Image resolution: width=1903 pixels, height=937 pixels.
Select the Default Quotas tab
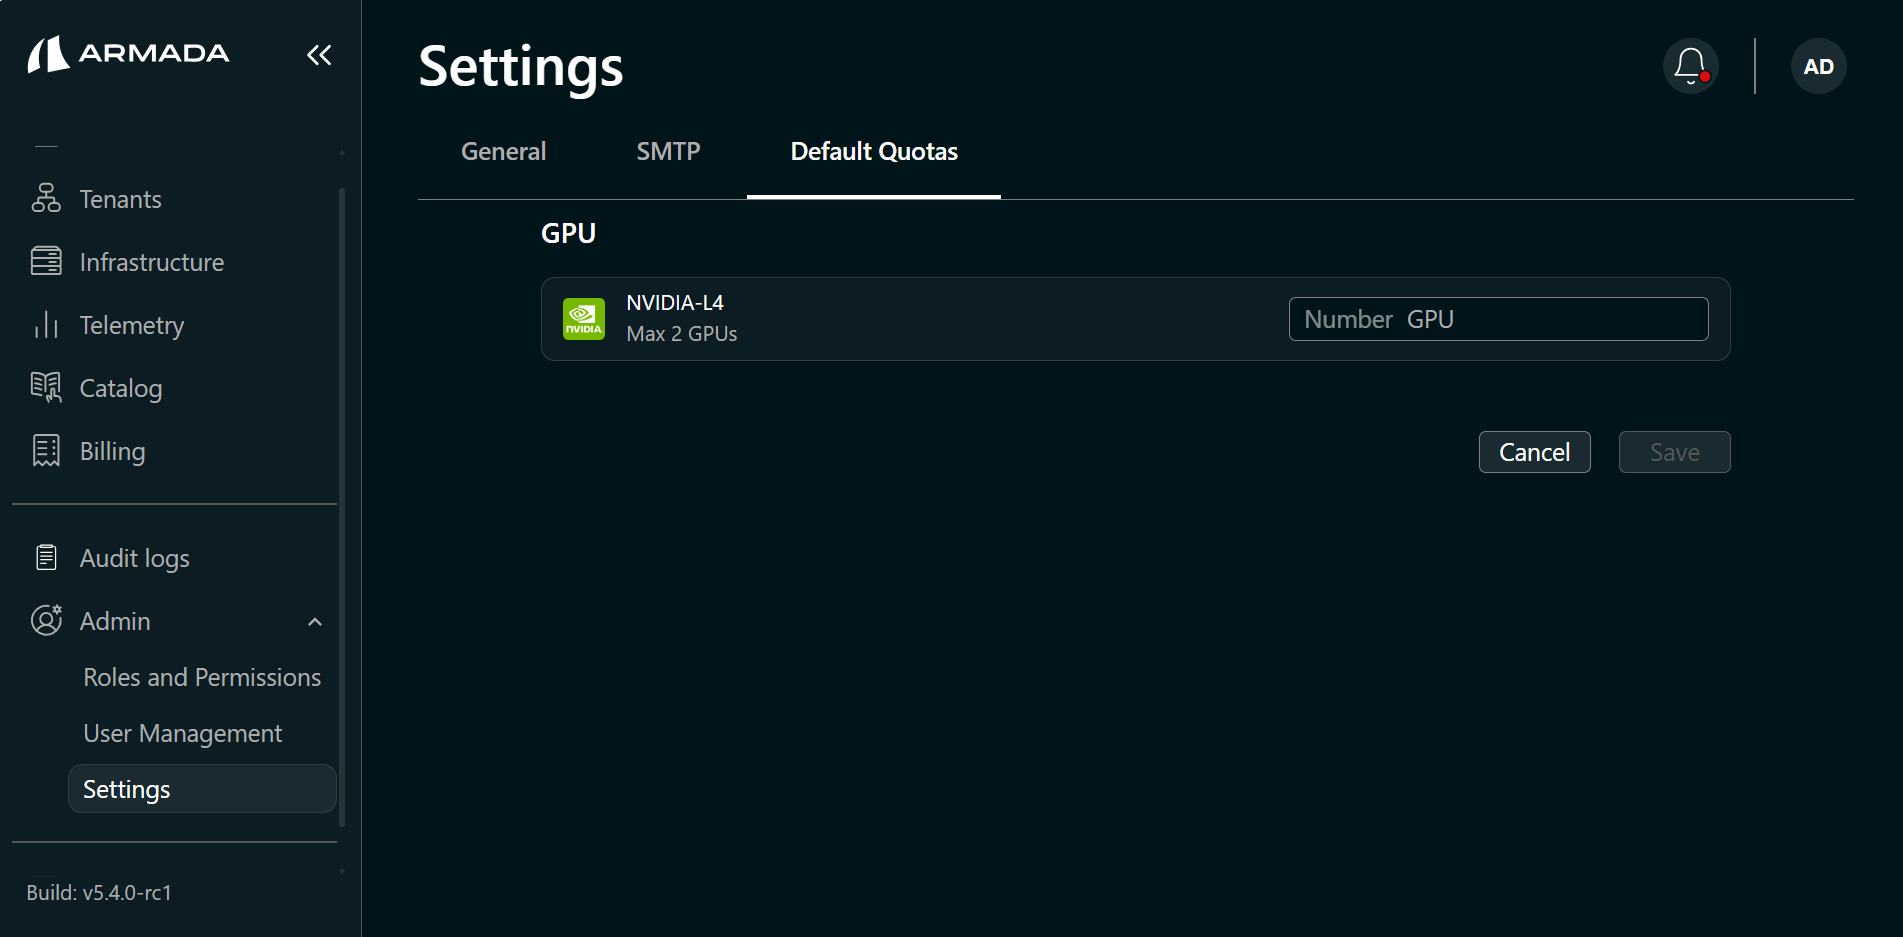coord(874,151)
